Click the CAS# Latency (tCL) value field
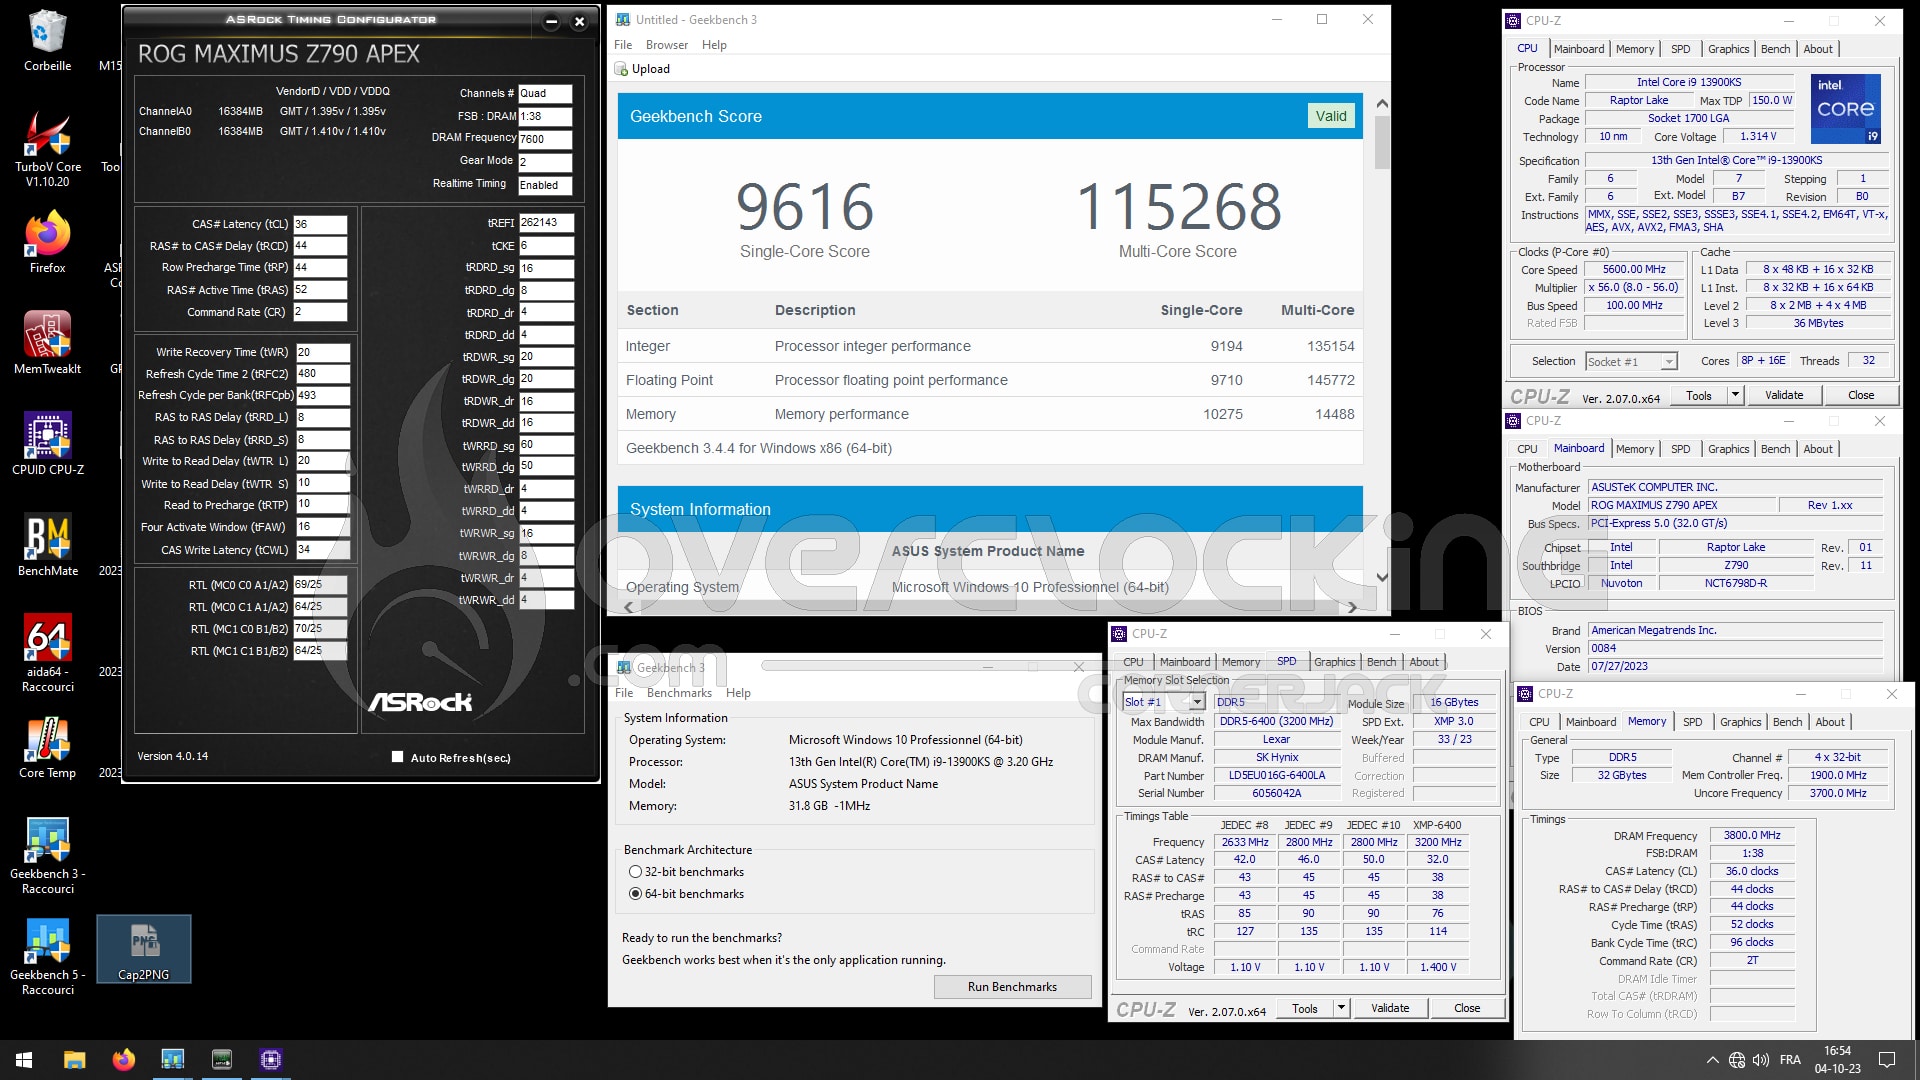1920x1080 pixels. [320, 224]
